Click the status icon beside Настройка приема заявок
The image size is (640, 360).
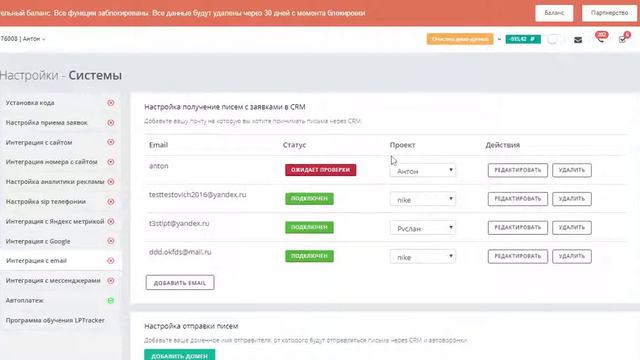(111, 122)
